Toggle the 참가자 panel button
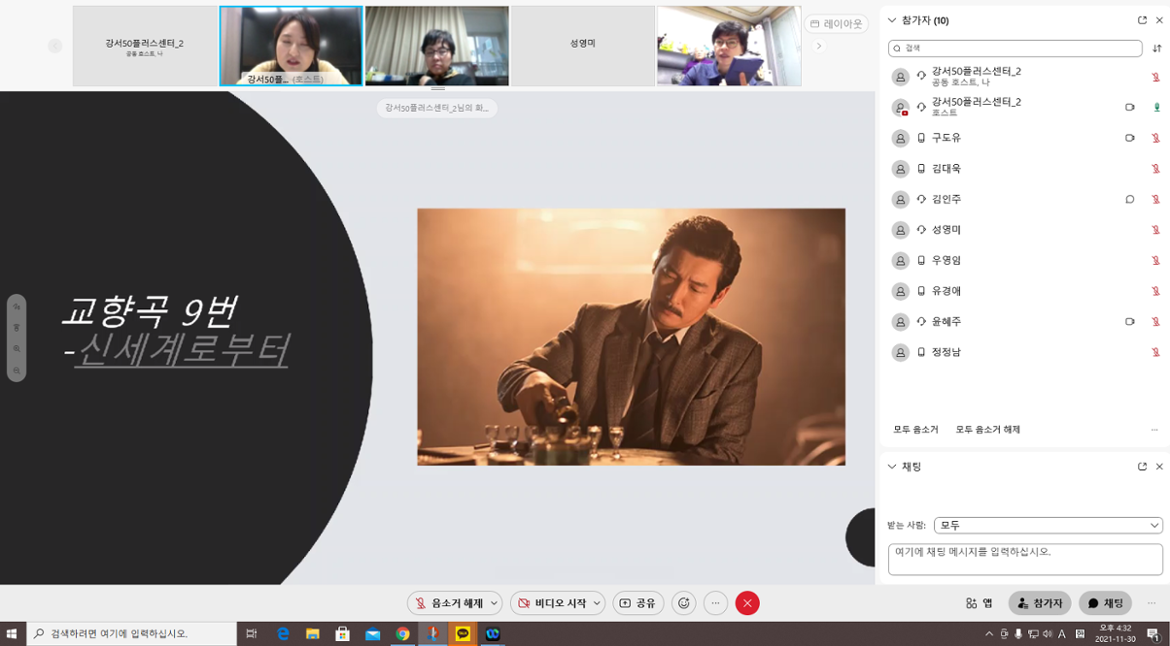 pyautogui.click(x=1039, y=603)
